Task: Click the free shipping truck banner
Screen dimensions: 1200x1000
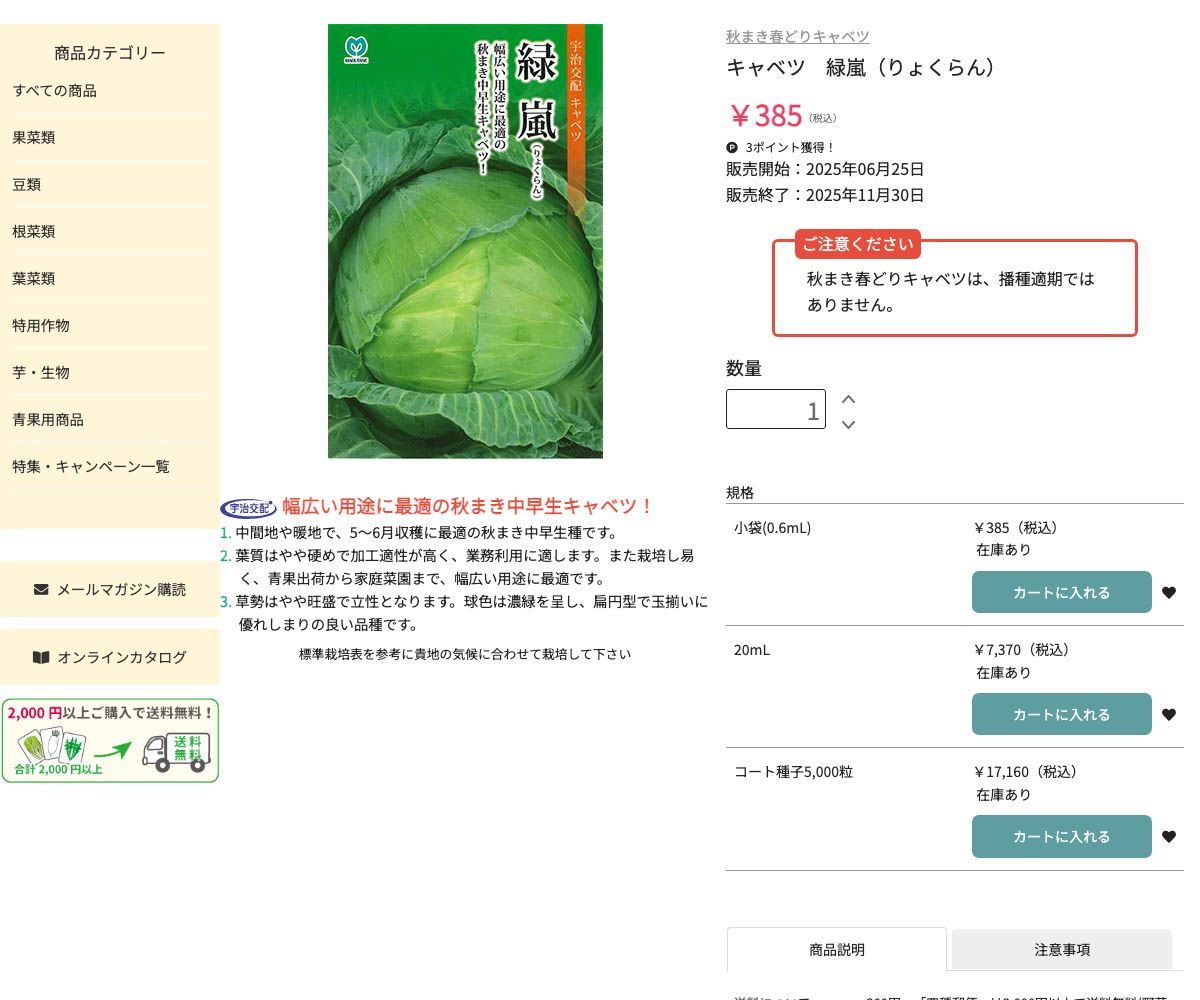Action: (x=110, y=741)
